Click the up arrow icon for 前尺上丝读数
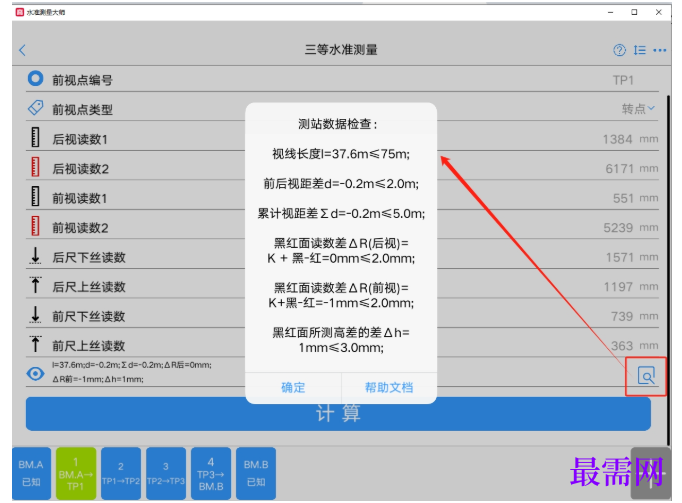Image resolution: width=682 pixels, height=503 pixels. [36, 344]
